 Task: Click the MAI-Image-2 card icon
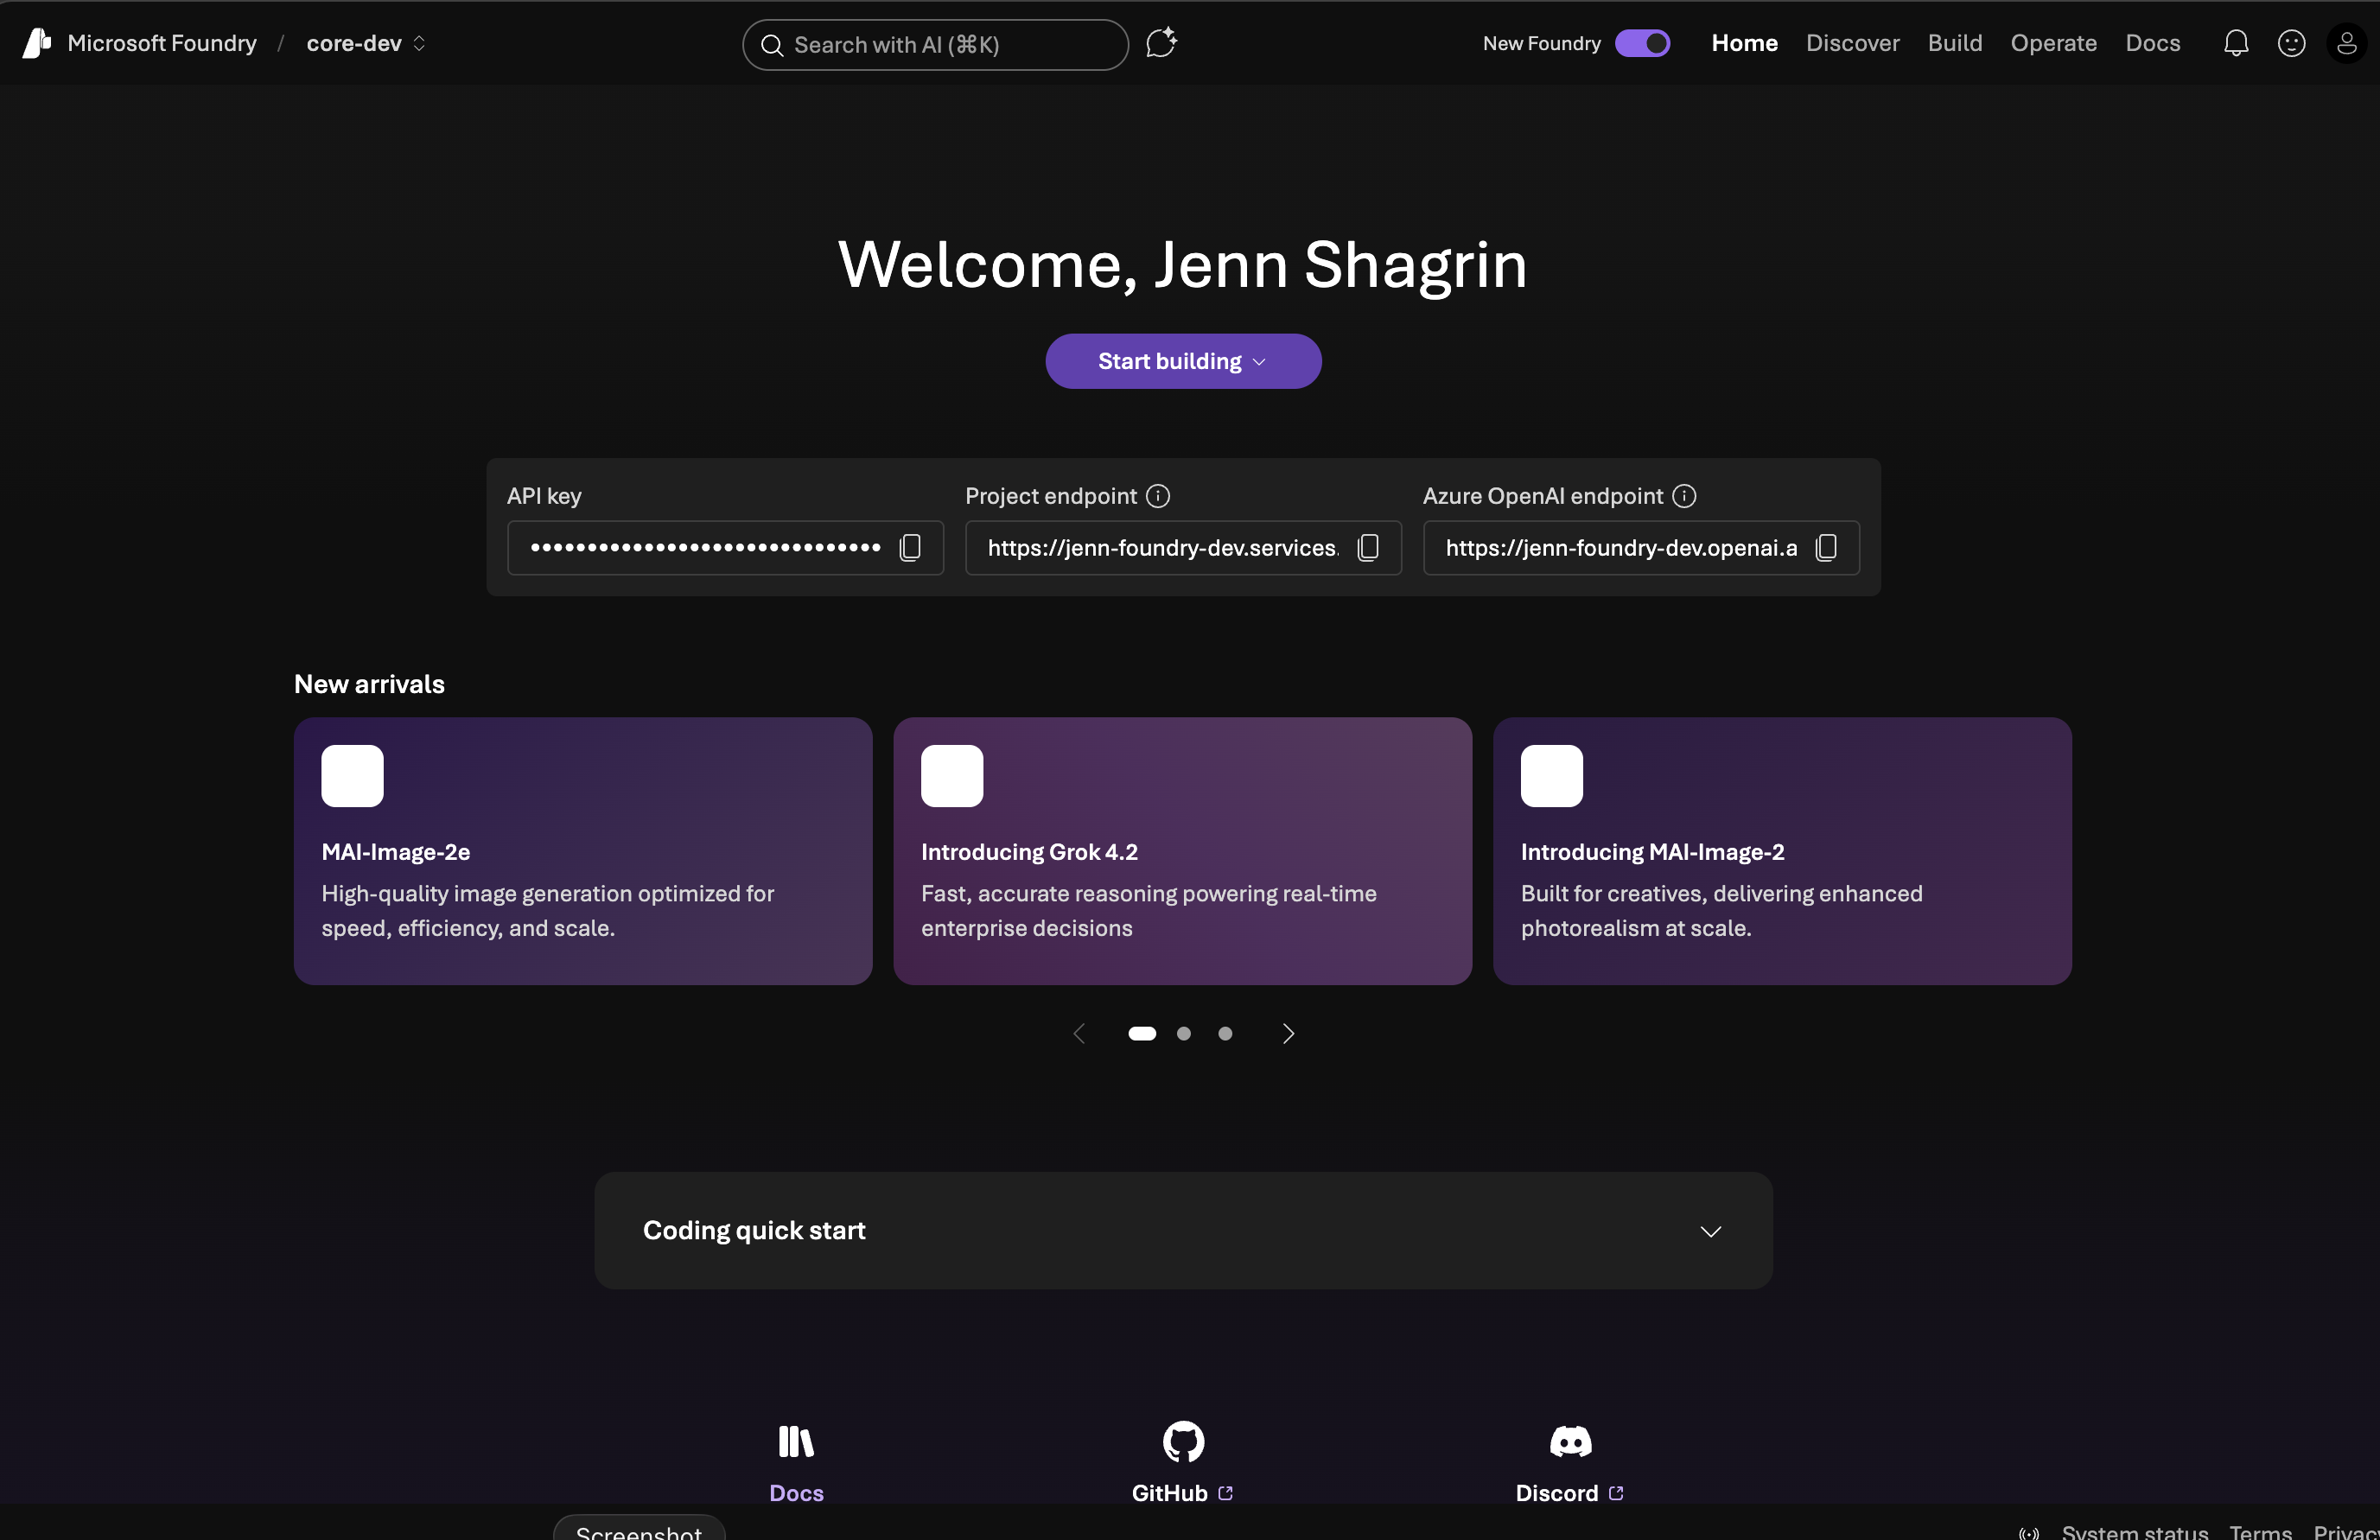[x=1552, y=776]
